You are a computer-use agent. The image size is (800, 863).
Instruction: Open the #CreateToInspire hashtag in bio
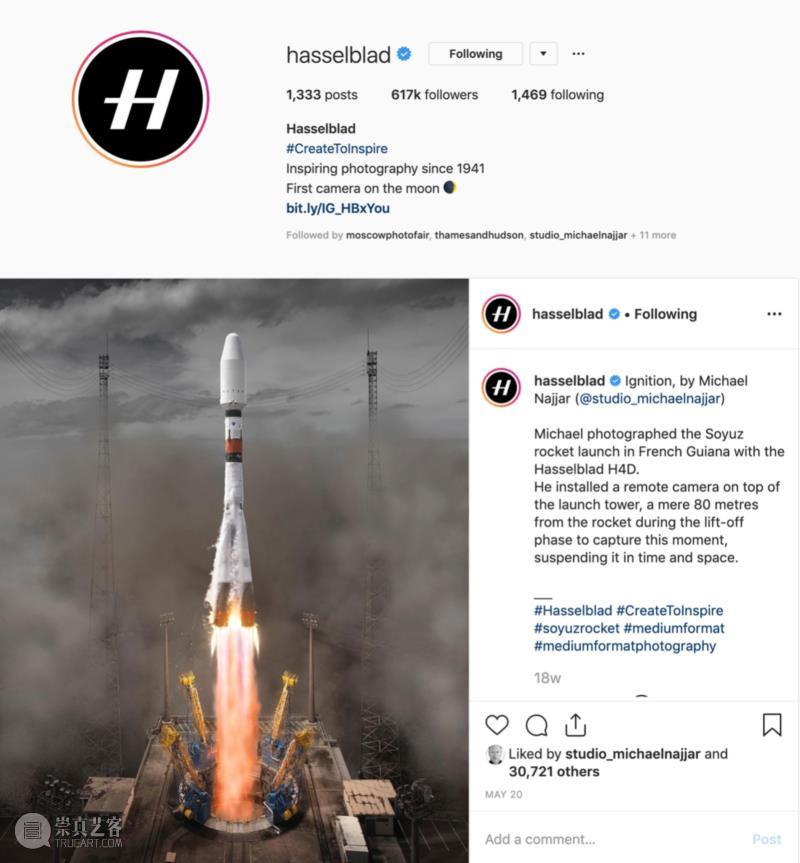pyautogui.click(x=337, y=149)
